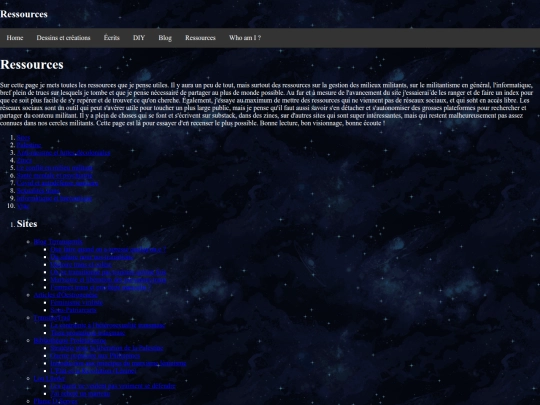
Task: Click the small Ressources site title at top
Action: [x=24, y=14]
